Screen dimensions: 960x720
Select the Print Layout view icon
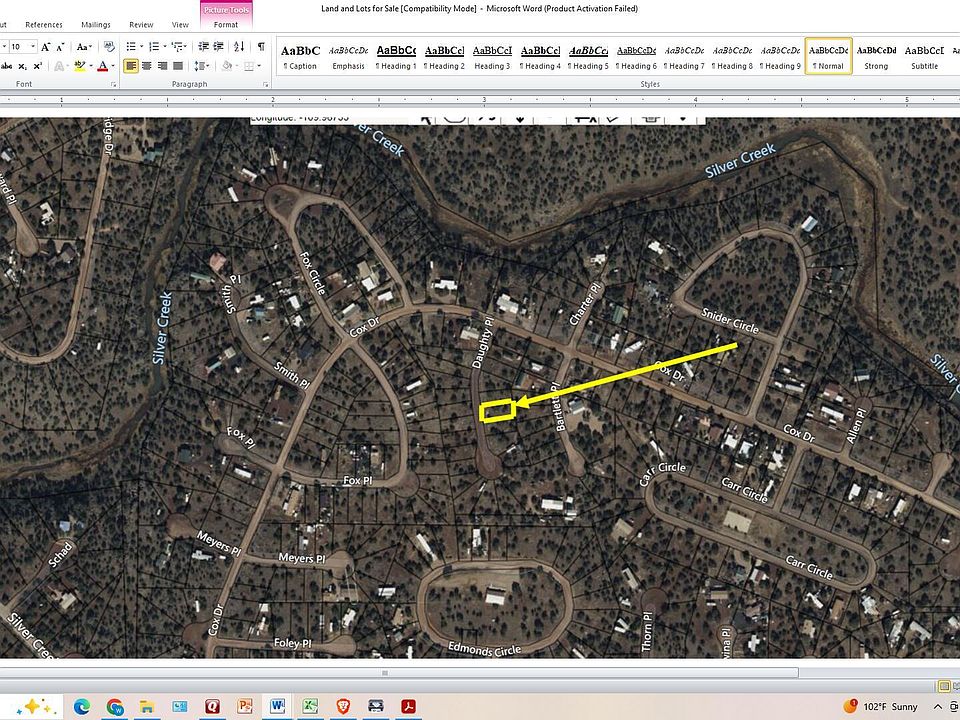pos(943,686)
